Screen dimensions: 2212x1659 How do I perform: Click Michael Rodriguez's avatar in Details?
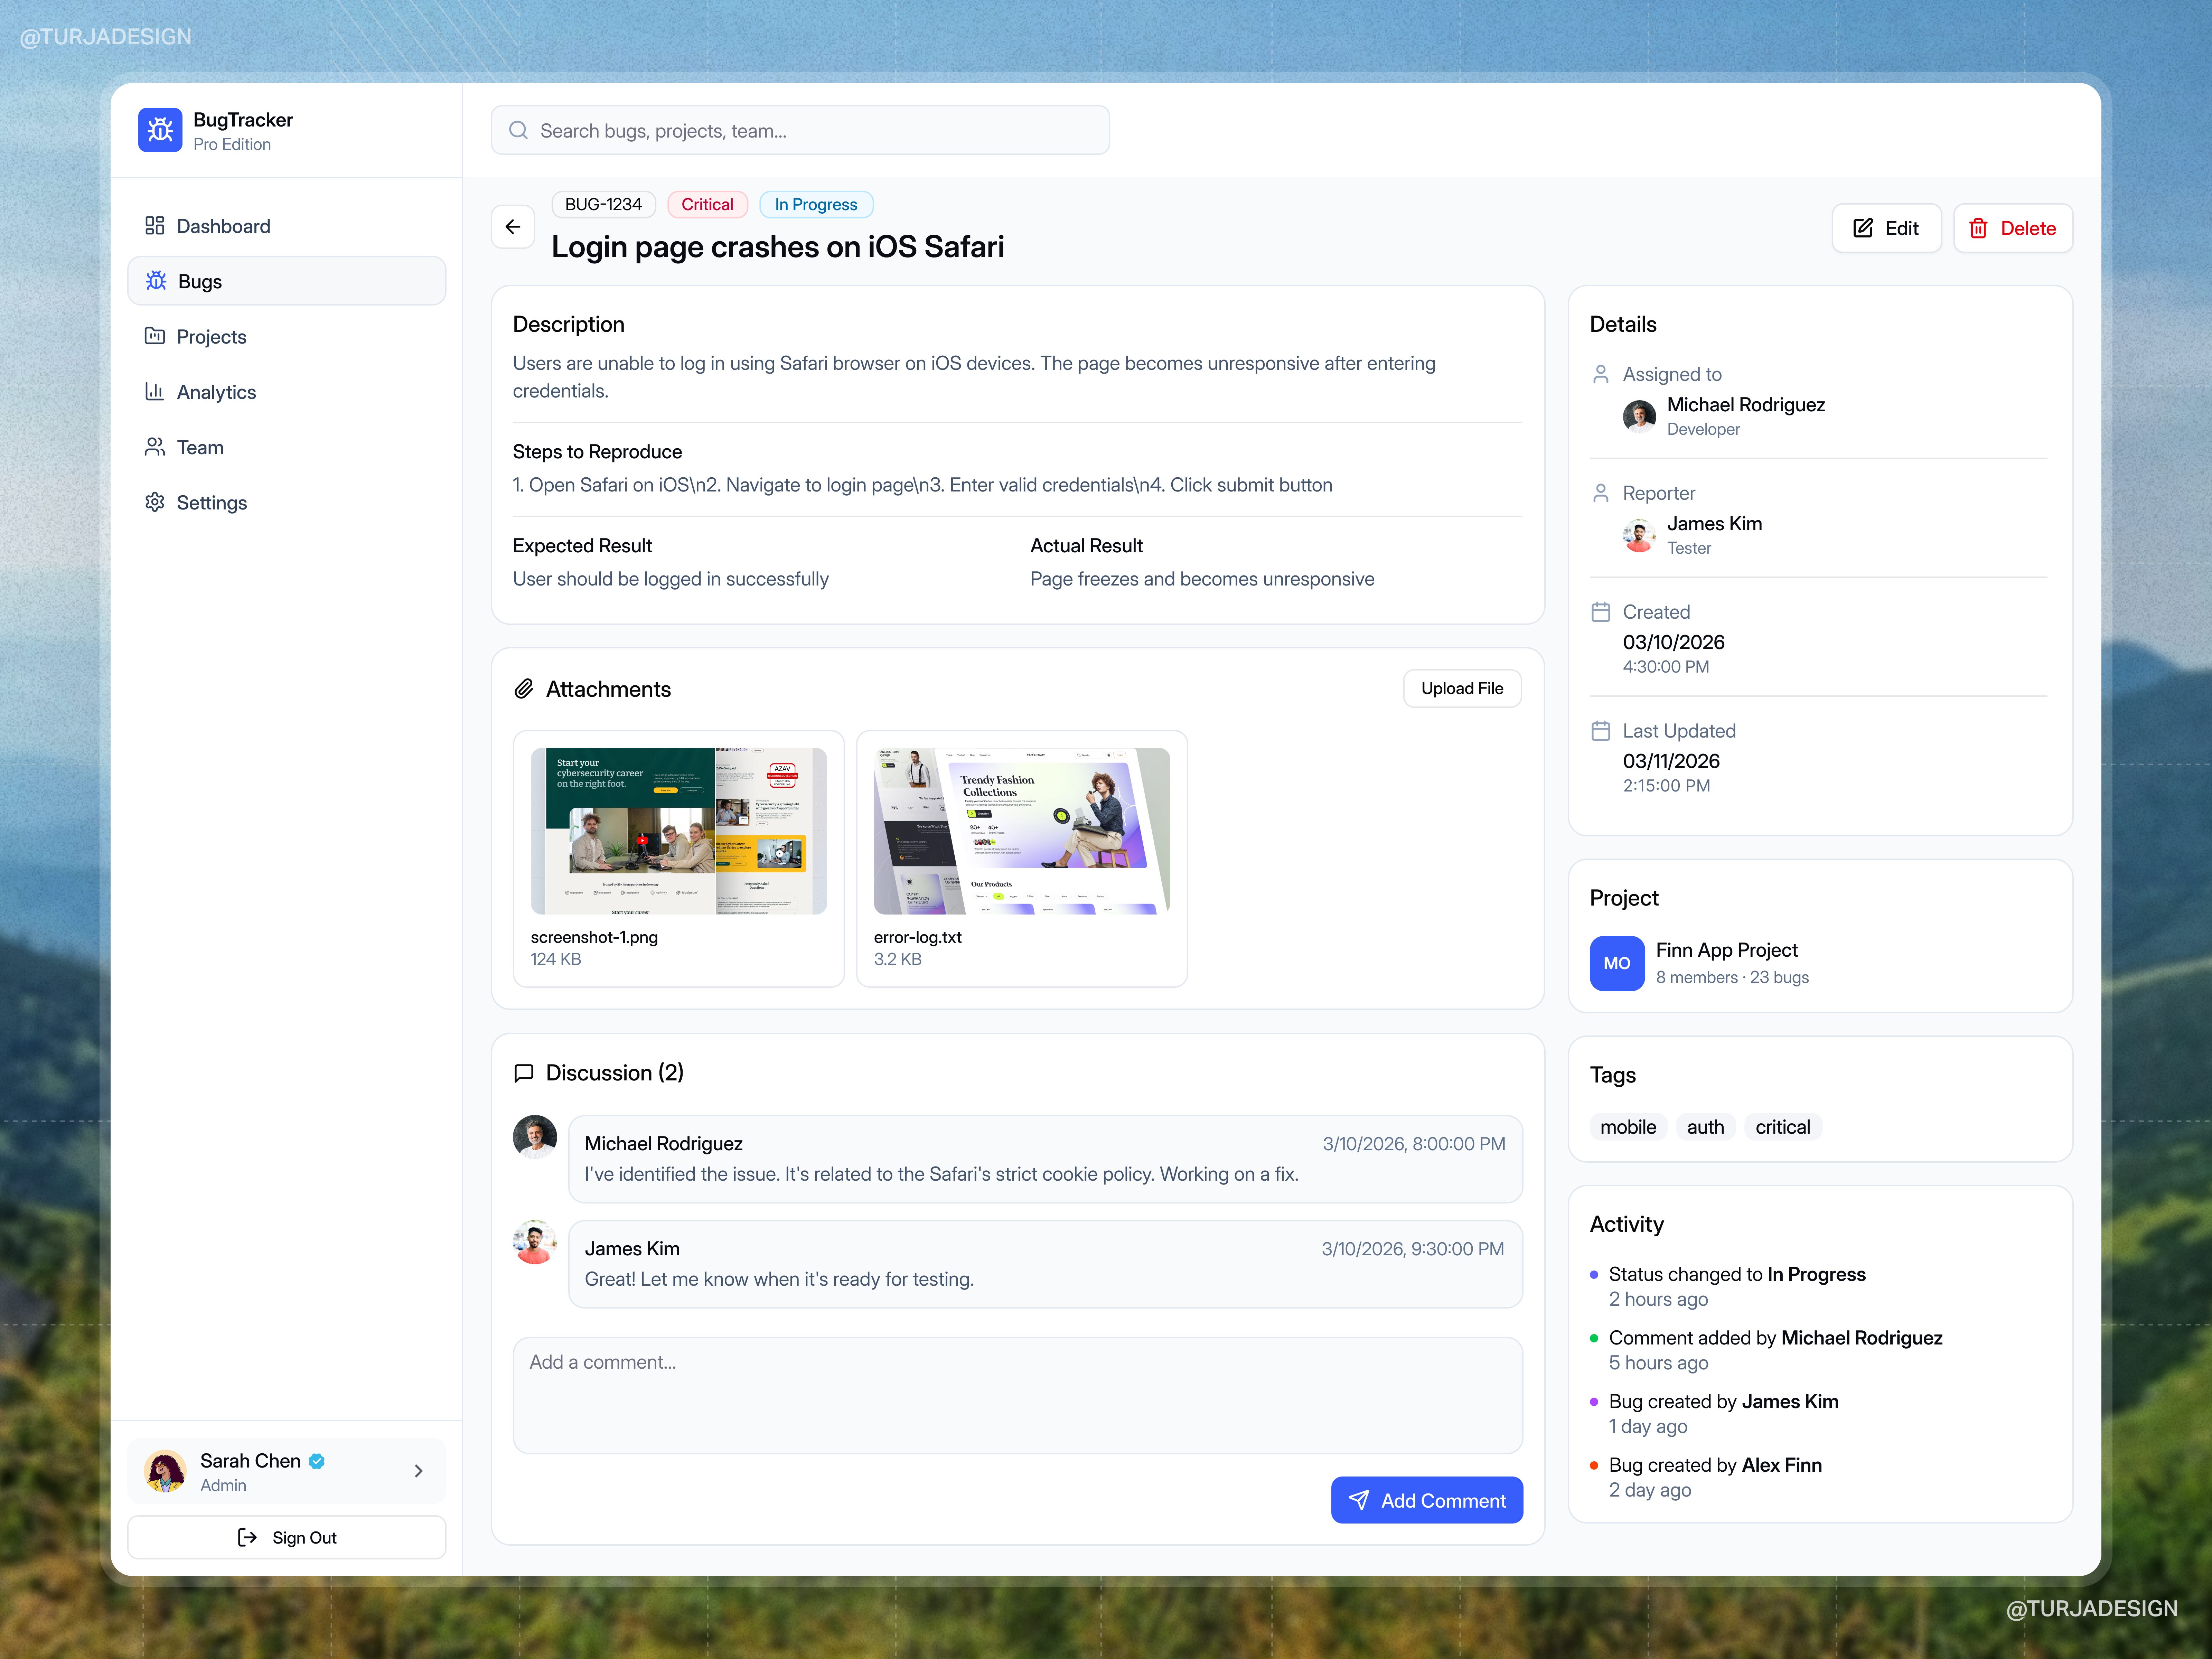pos(1639,416)
